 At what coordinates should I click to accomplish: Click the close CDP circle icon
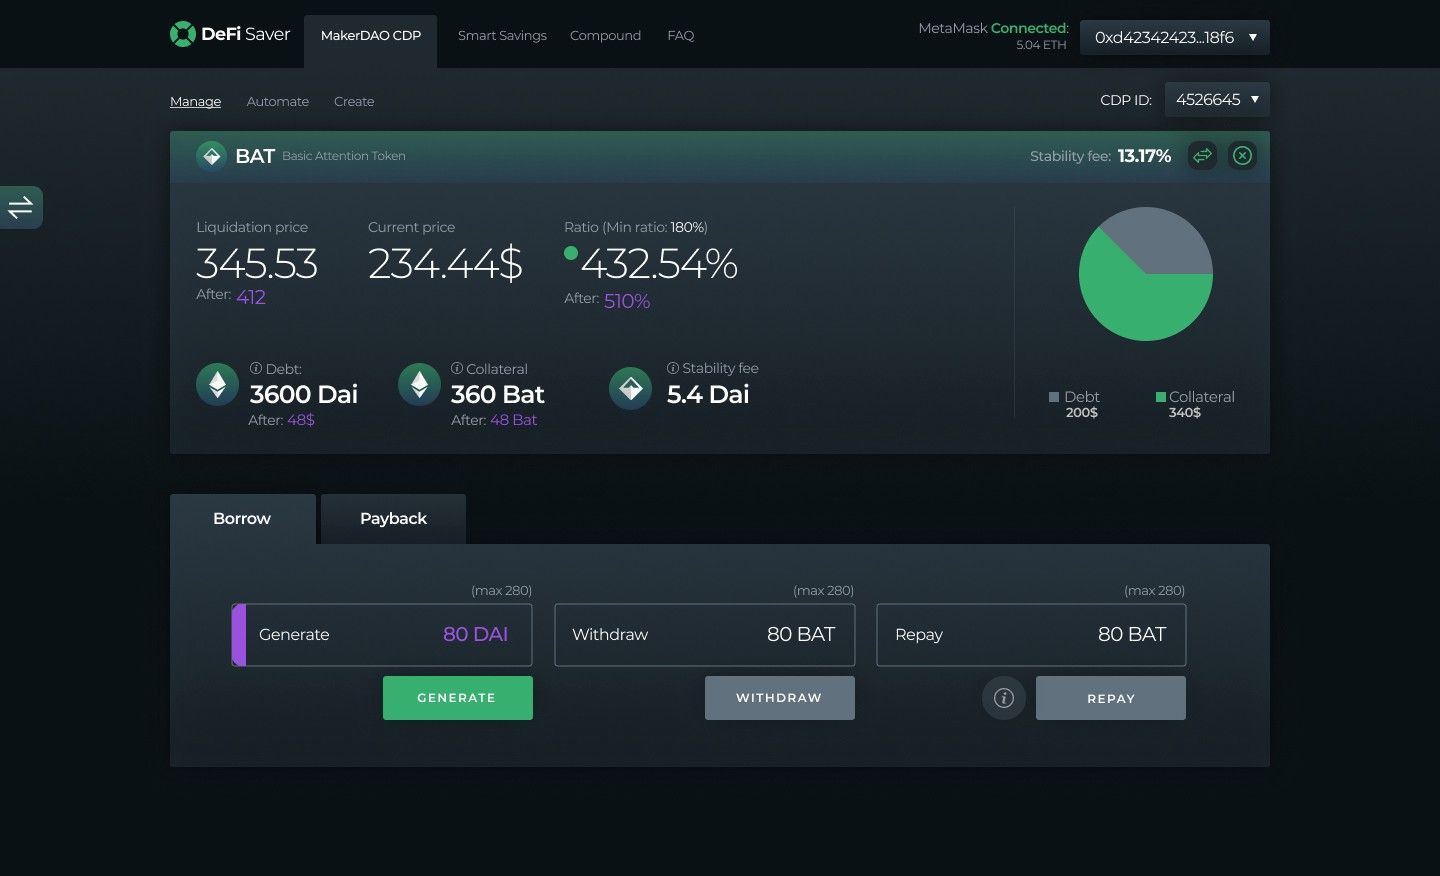(1242, 155)
